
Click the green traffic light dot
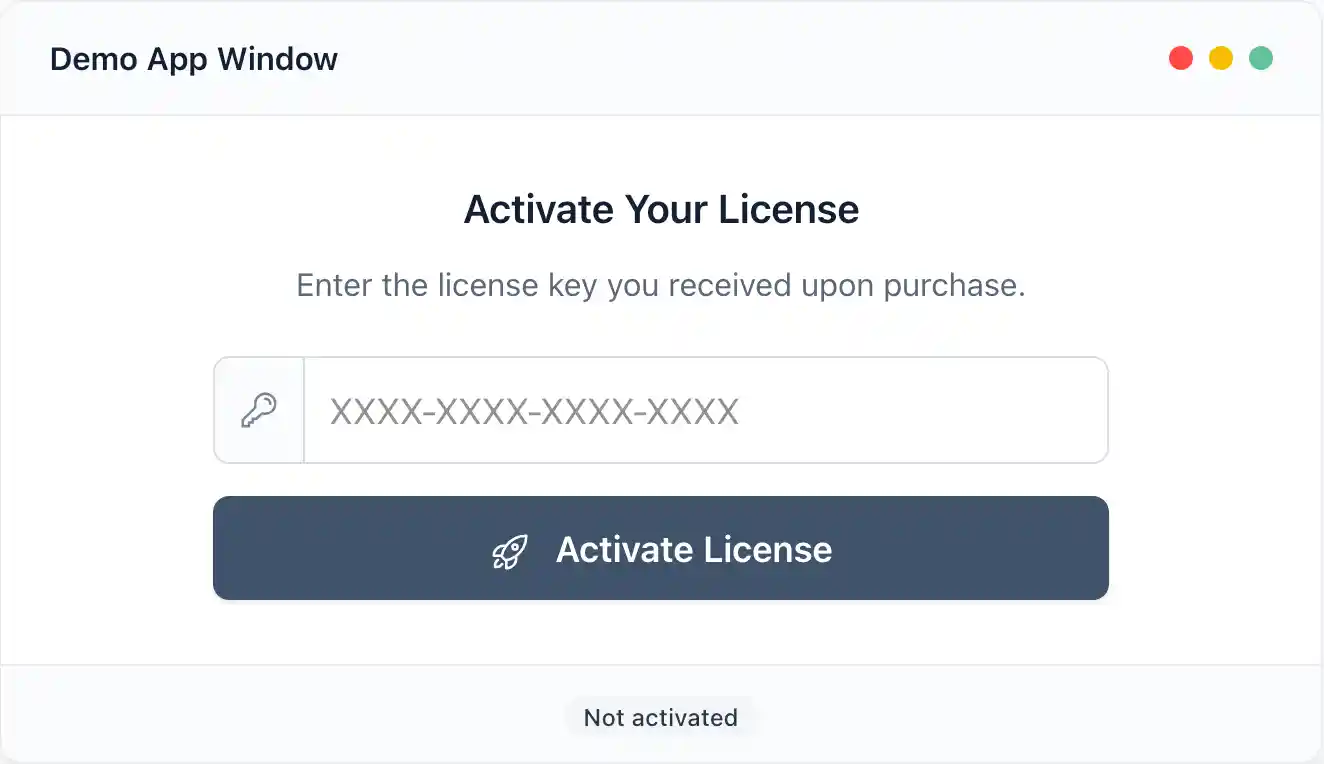click(1261, 58)
